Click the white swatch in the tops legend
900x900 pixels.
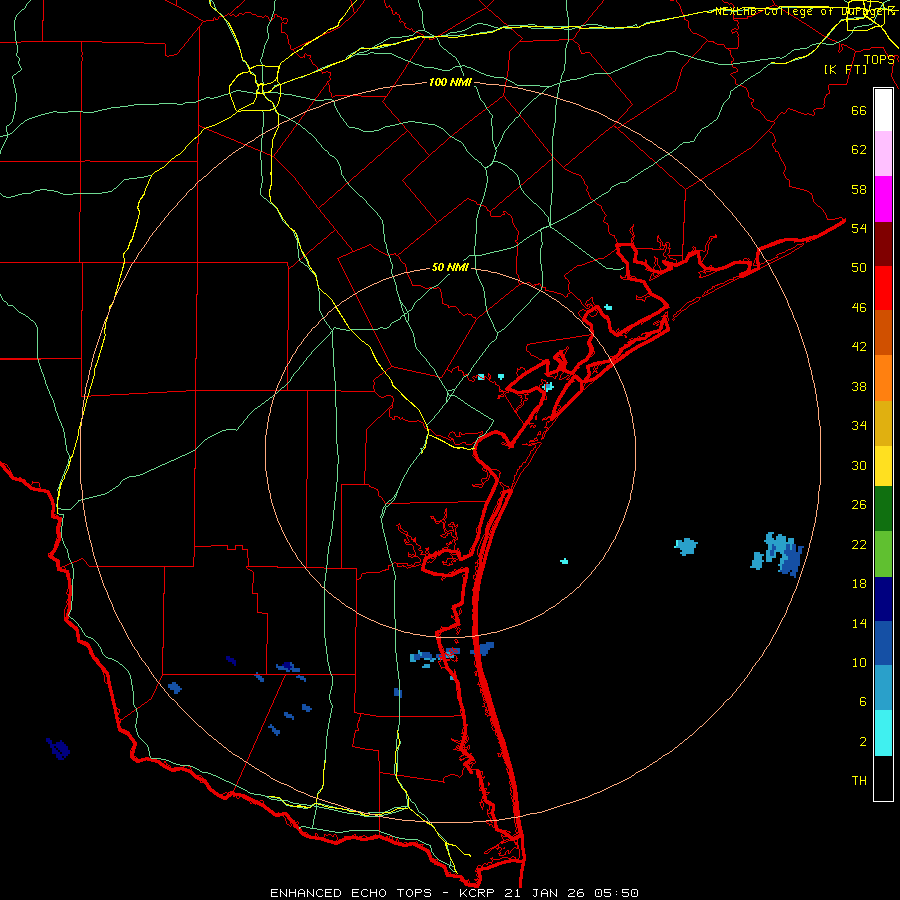pyautogui.click(x=883, y=110)
